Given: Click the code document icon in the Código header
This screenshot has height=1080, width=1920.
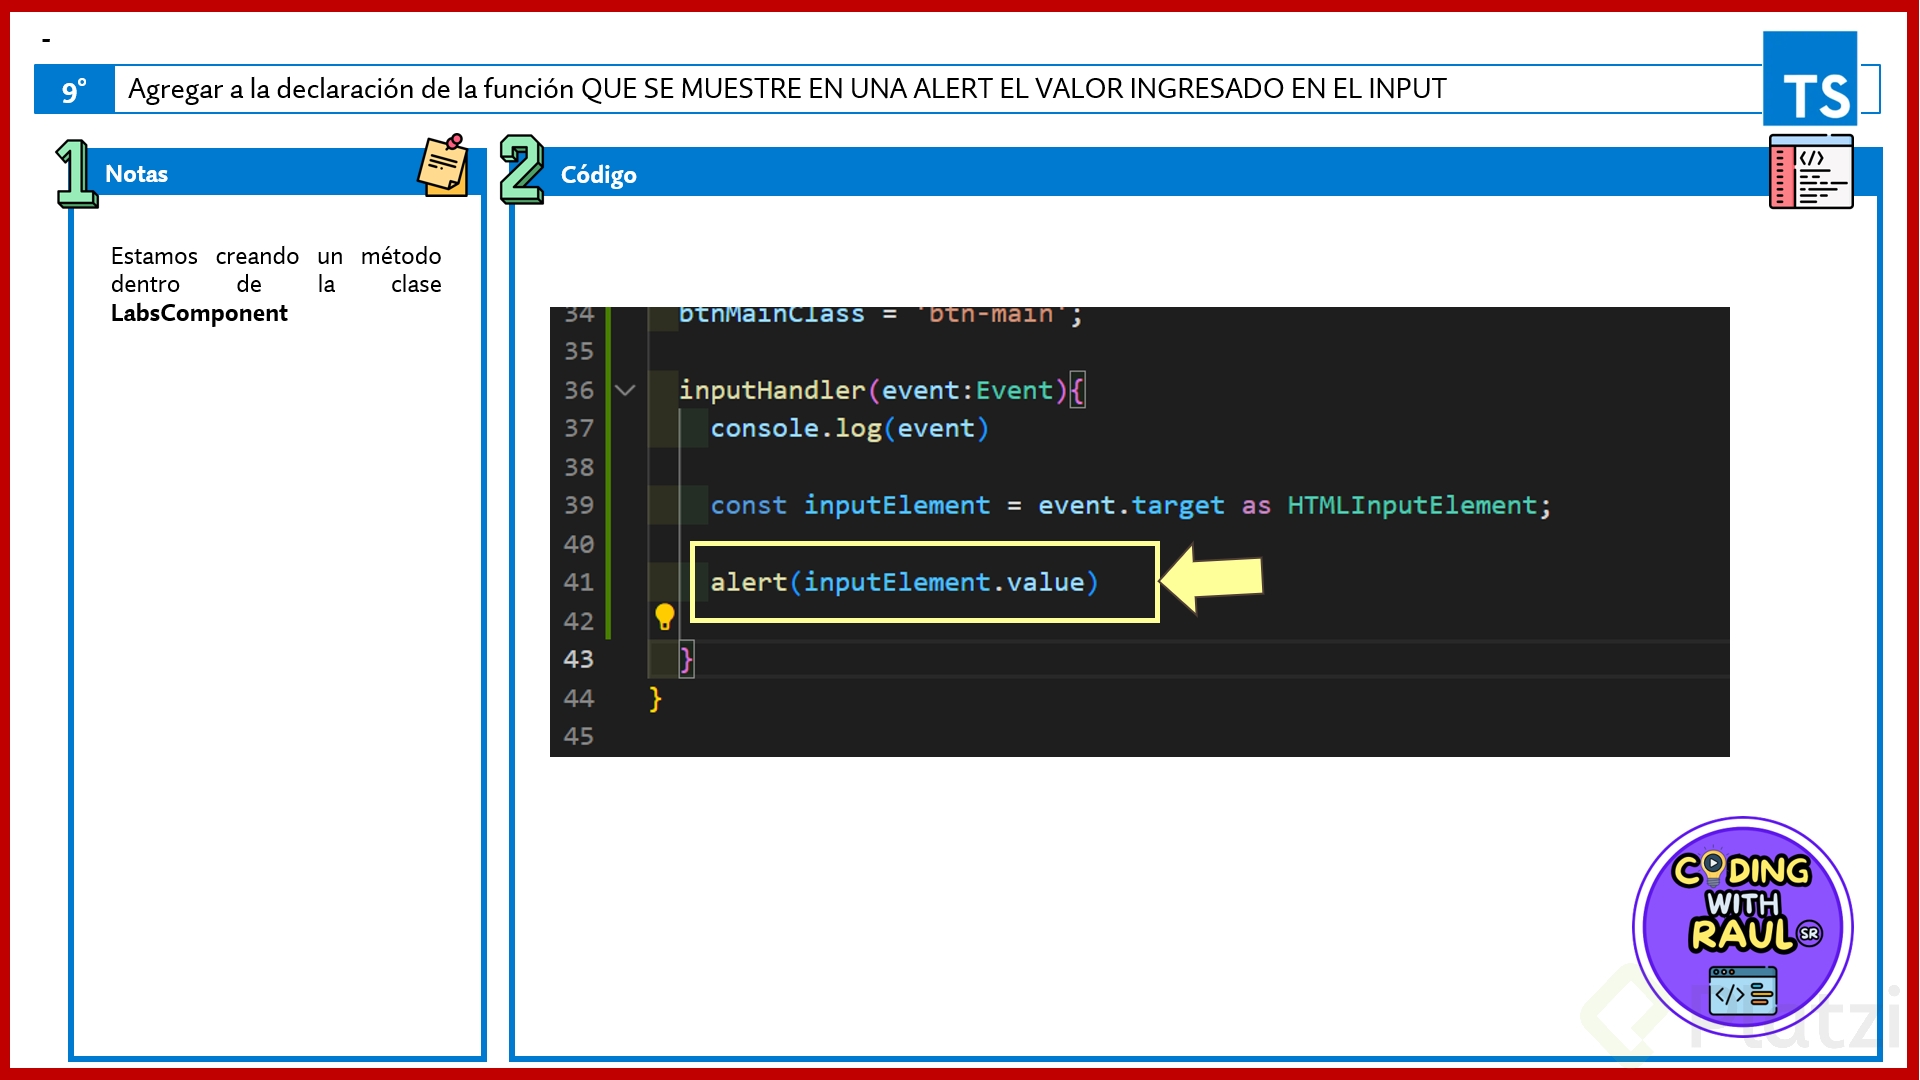Looking at the screenshot, I should click(1811, 172).
